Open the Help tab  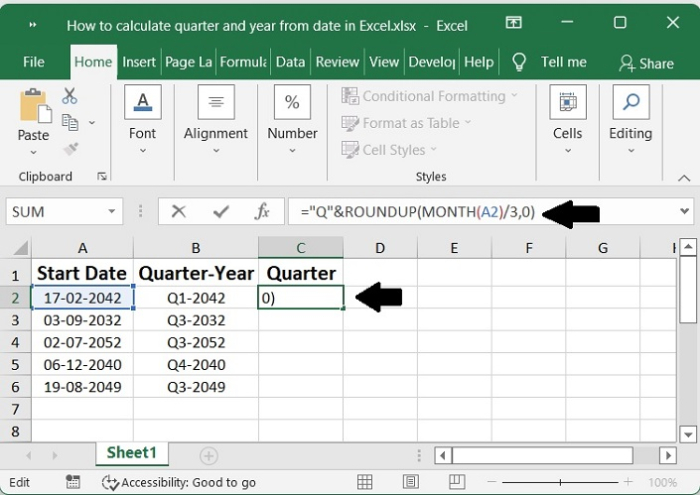click(x=479, y=62)
